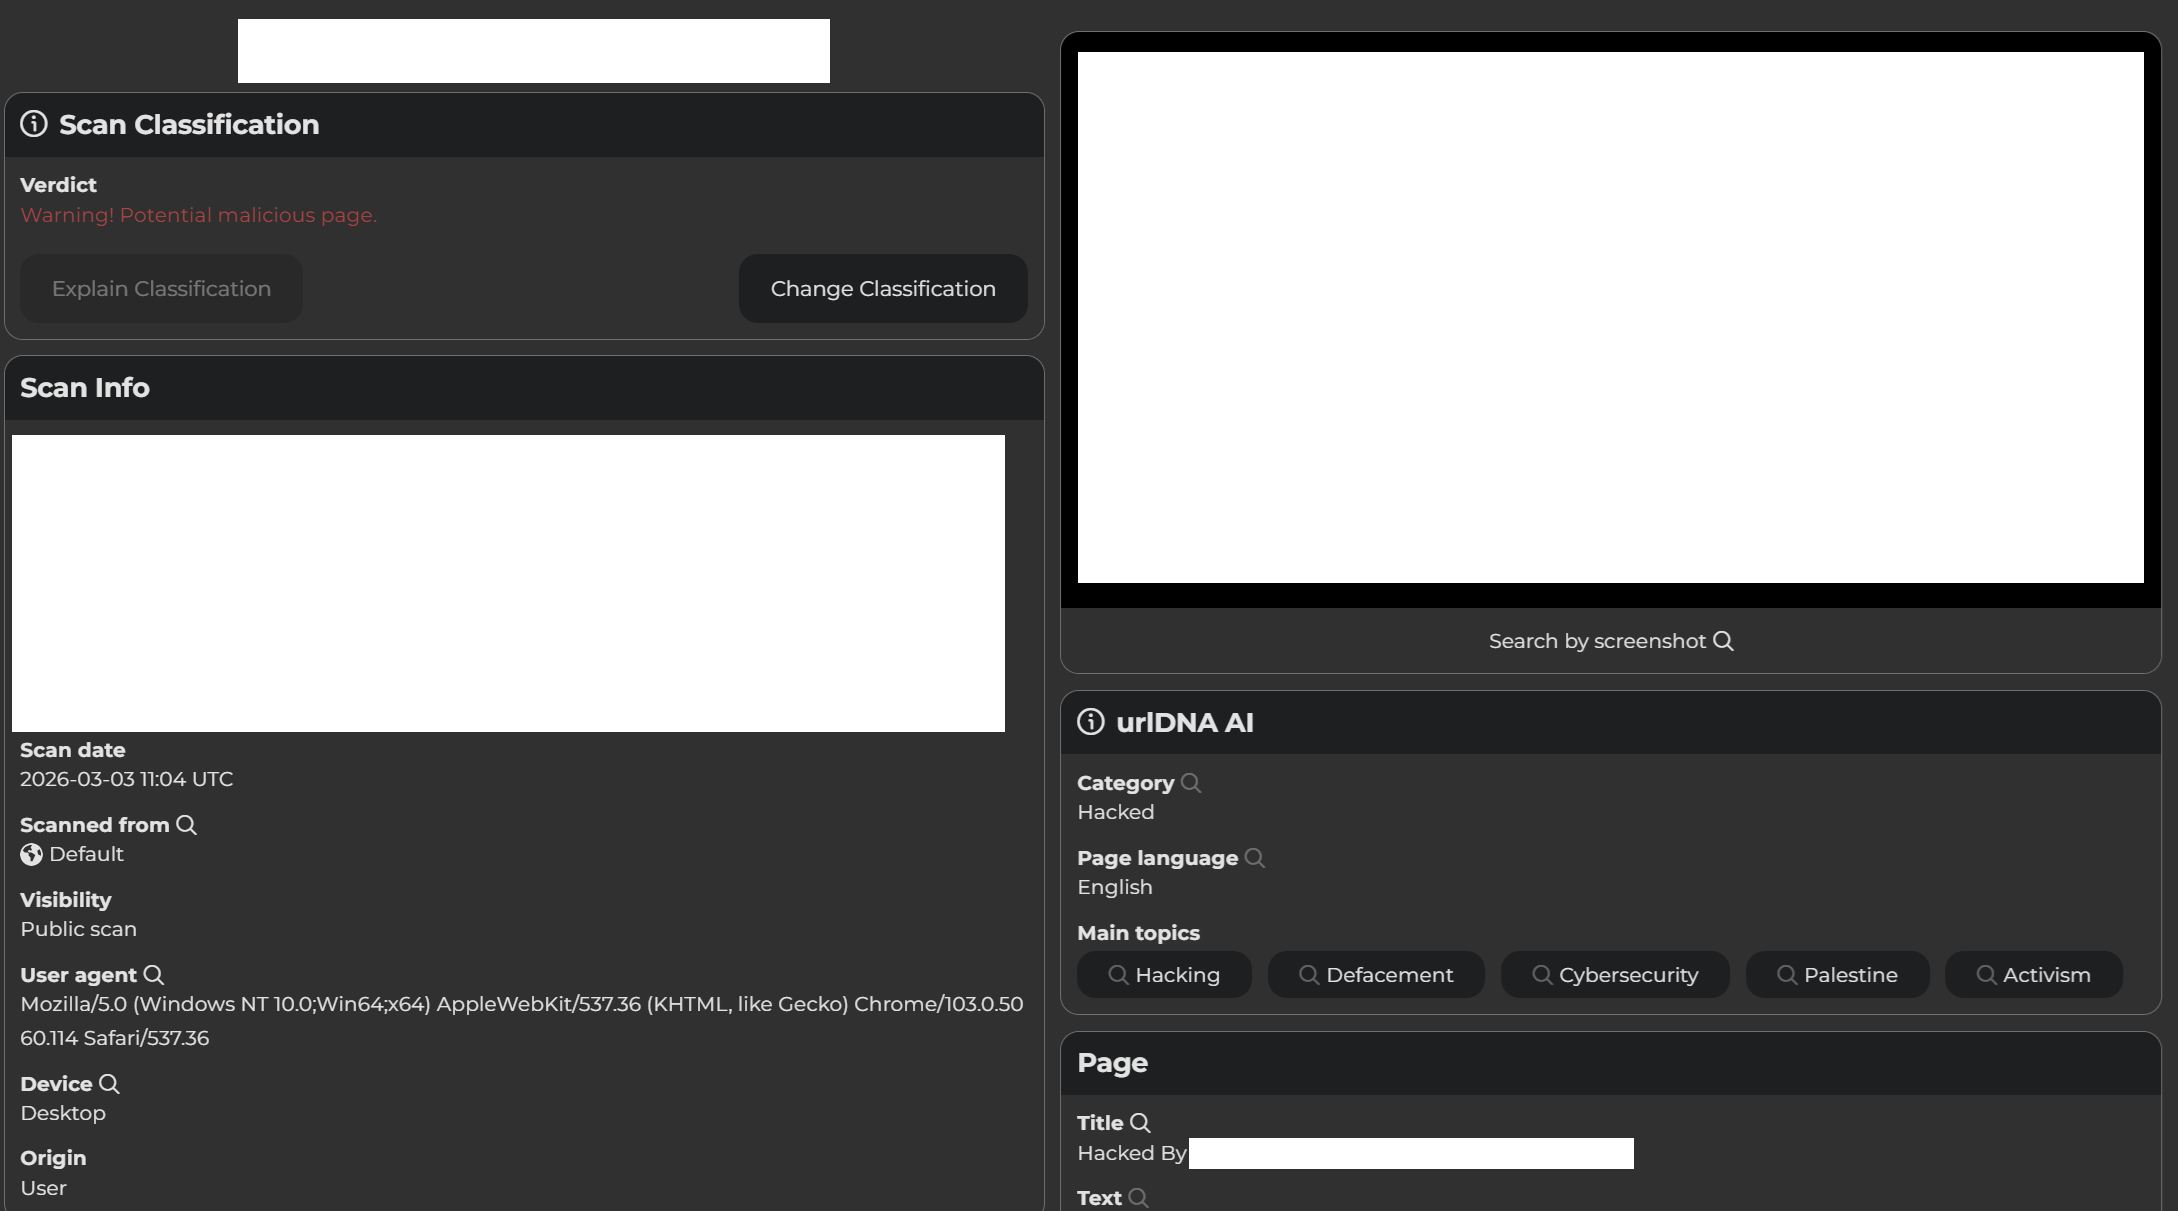
Task: Click the Palestine topic tag
Action: tap(1837, 975)
